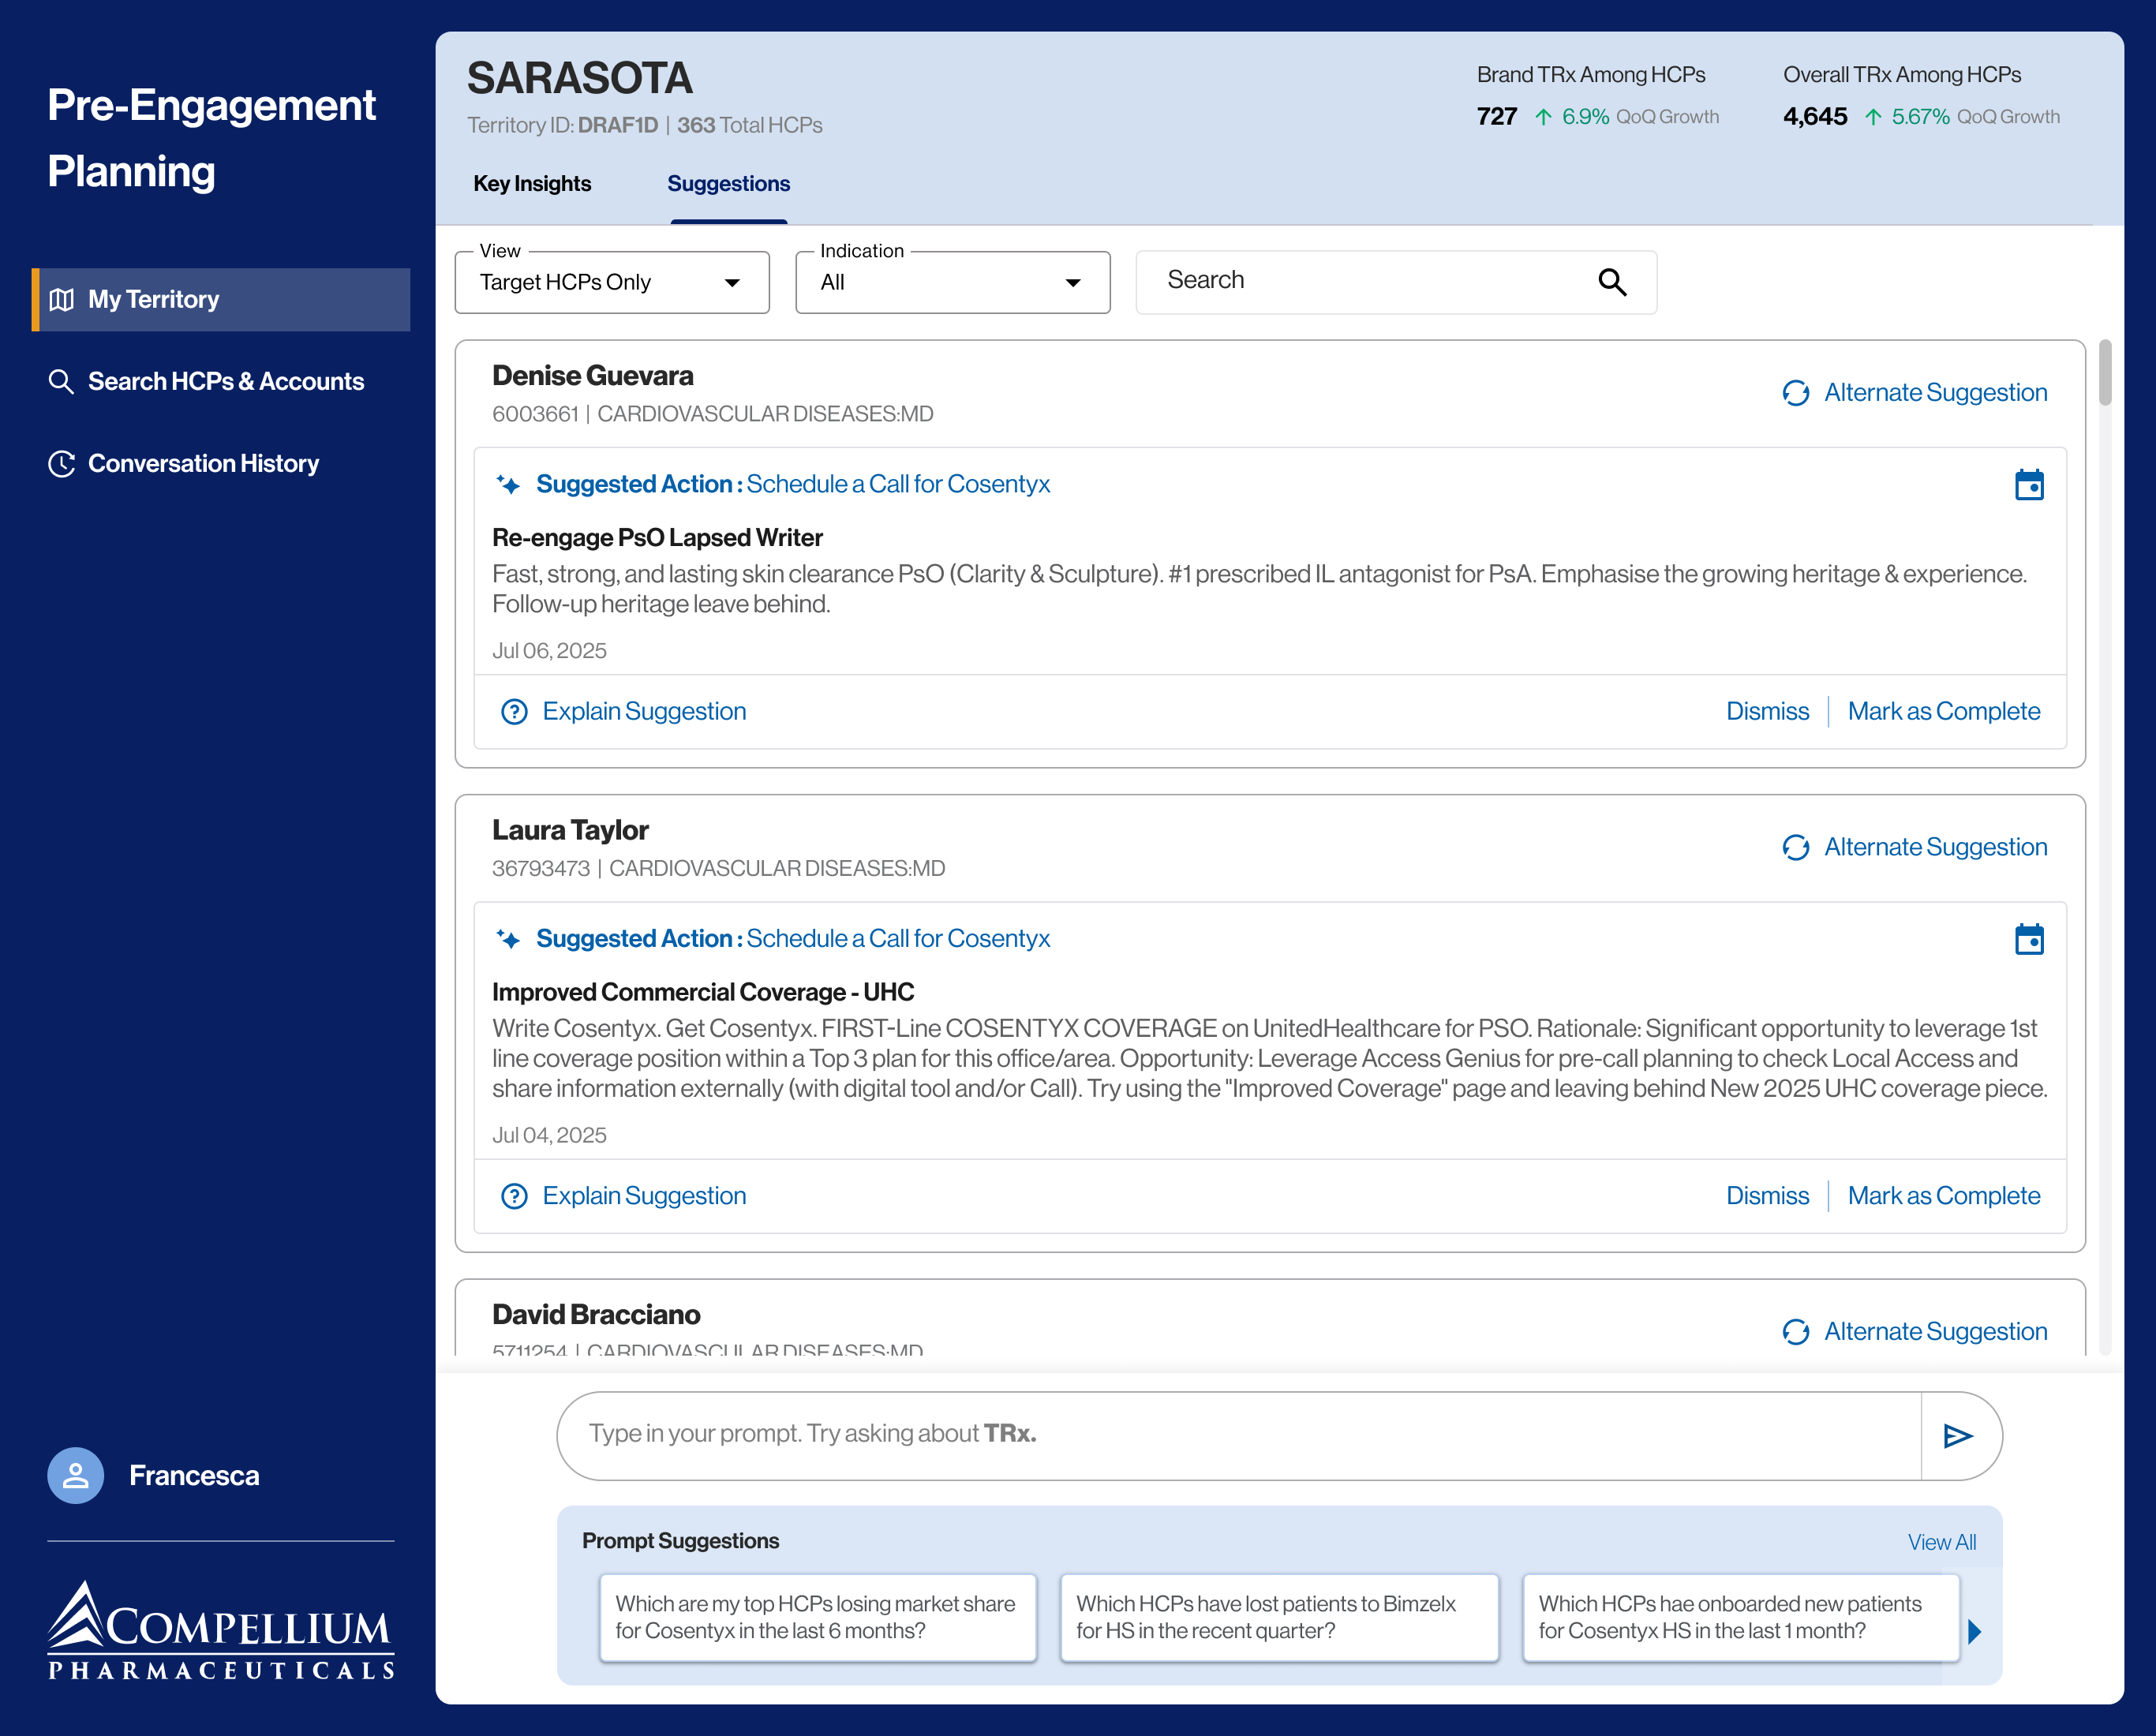This screenshot has height=1736, width=2156.
Task: Click the refresh icon on Laura Taylor's card
Action: pos(1795,848)
